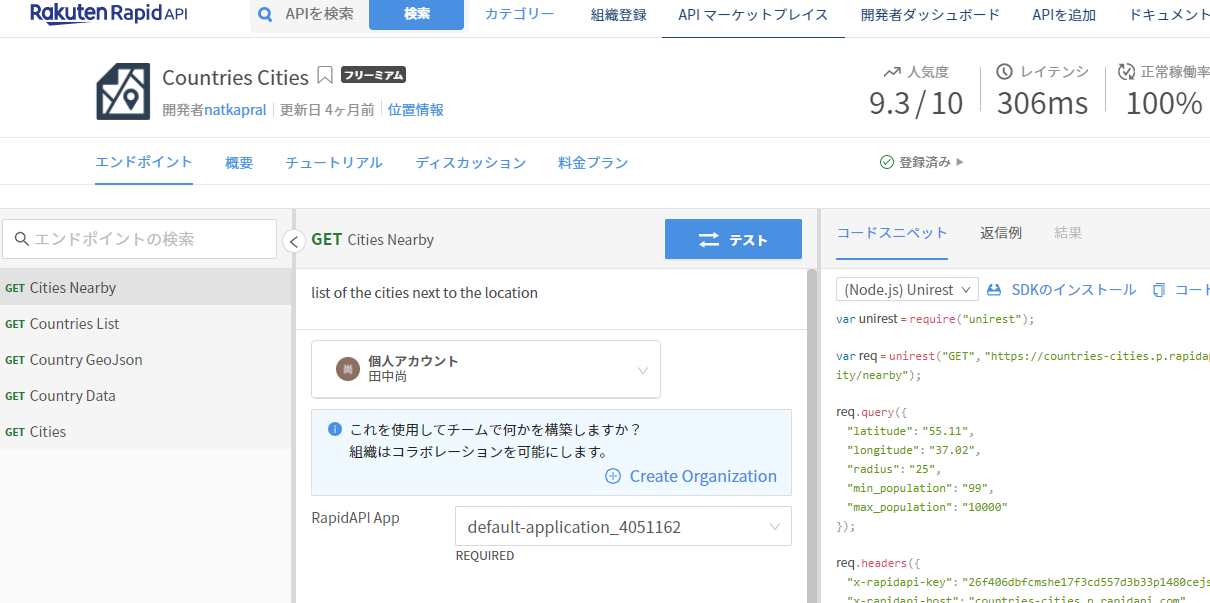1210x603 pixels.
Task: Select the Cities Nearby endpoint
Action: 146,288
